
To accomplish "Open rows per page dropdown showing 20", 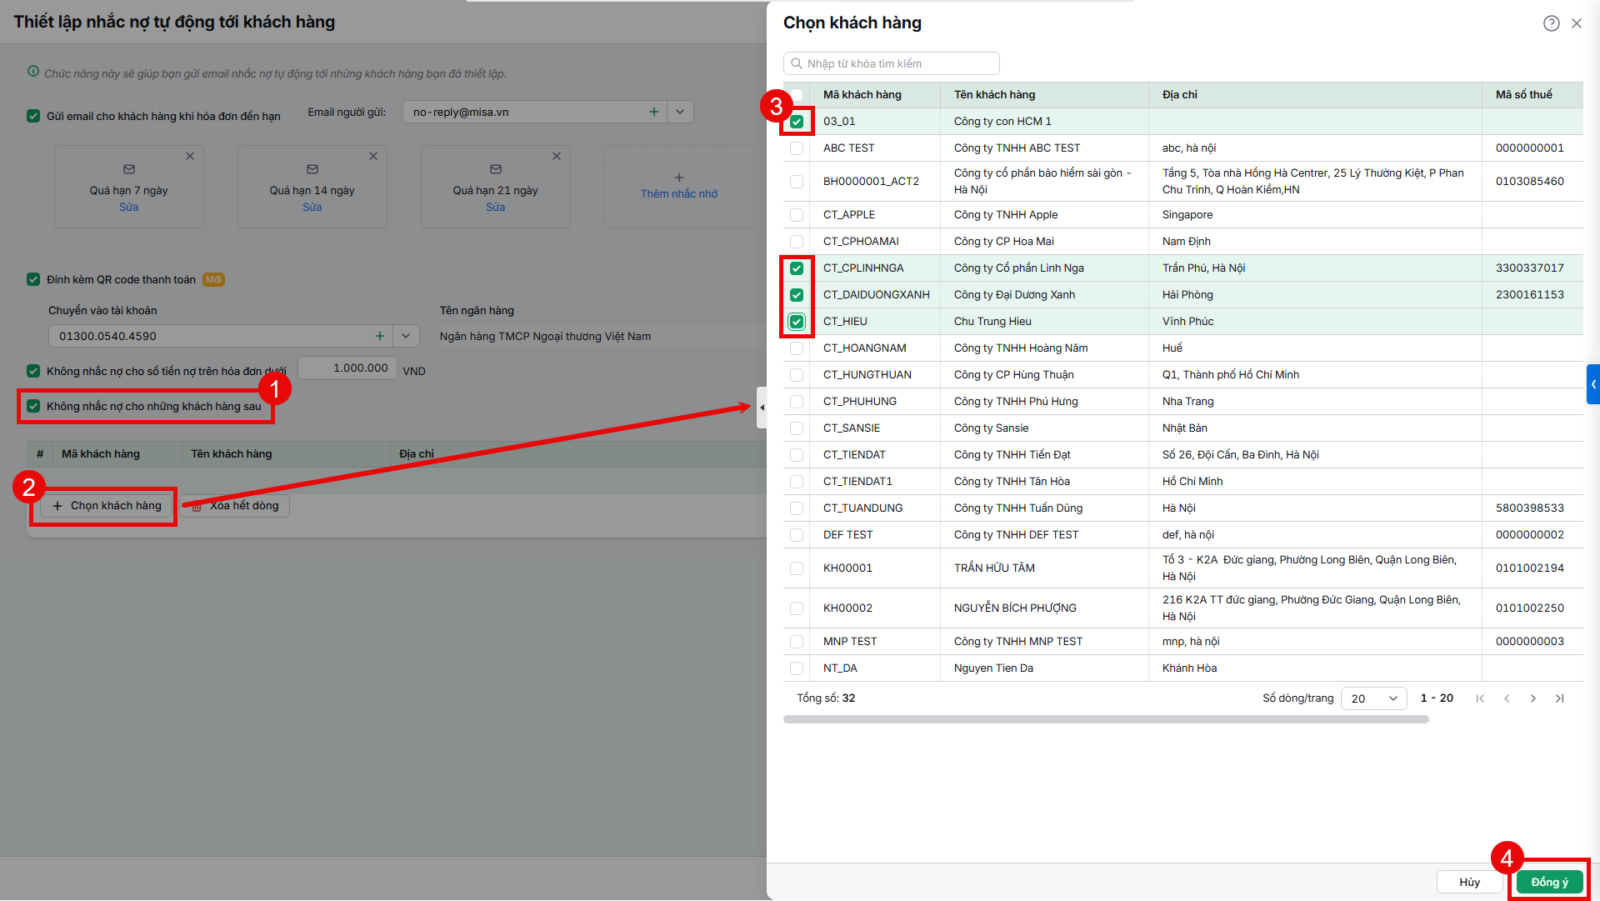I will coord(1374,698).
